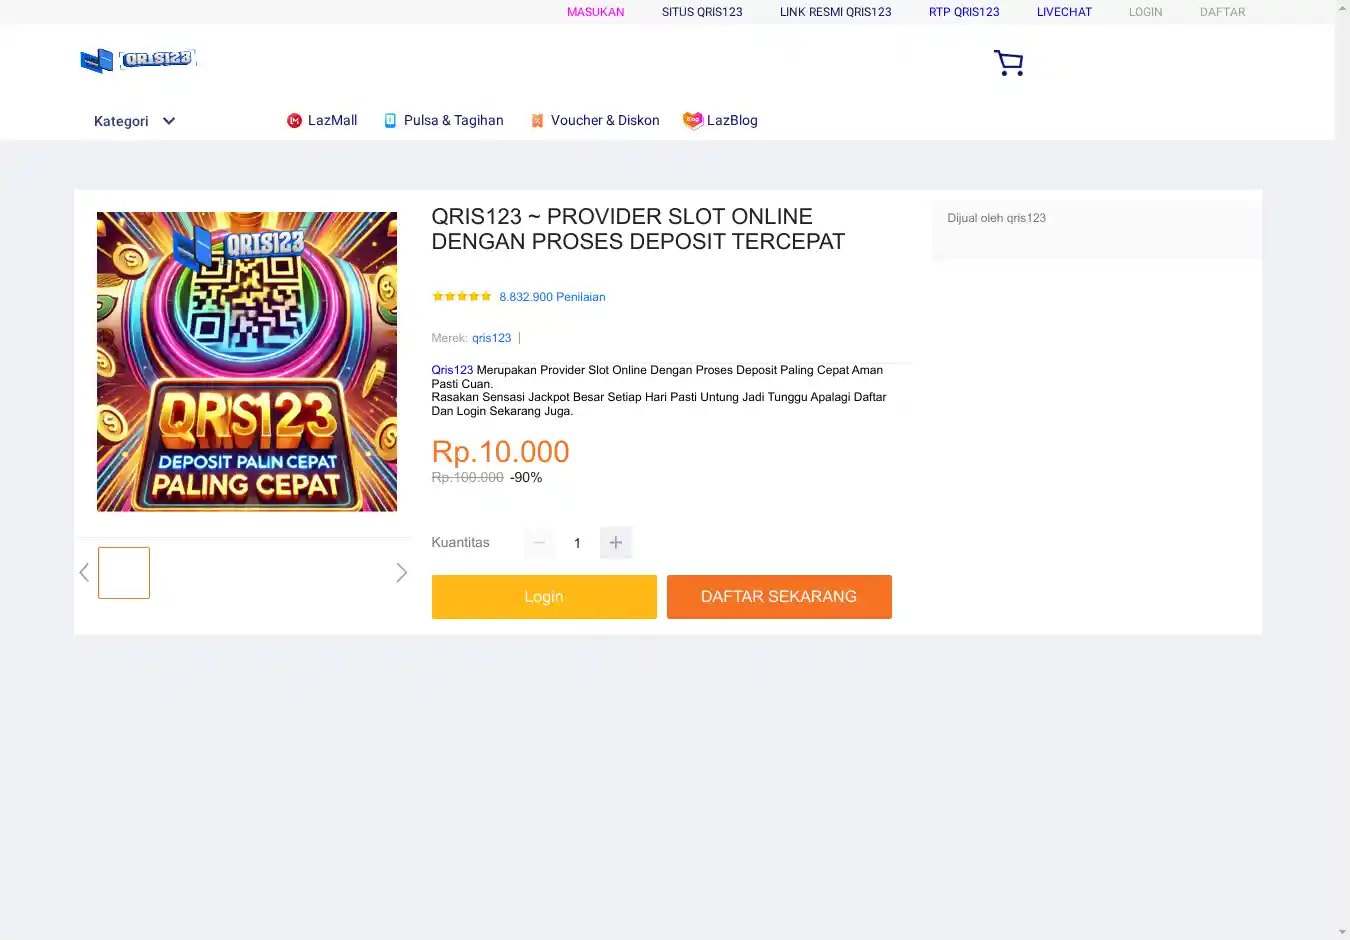Viewport: 1350px width, 940px height.
Task: Increase quantity with the plus button
Action: pyautogui.click(x=616, y=543)
